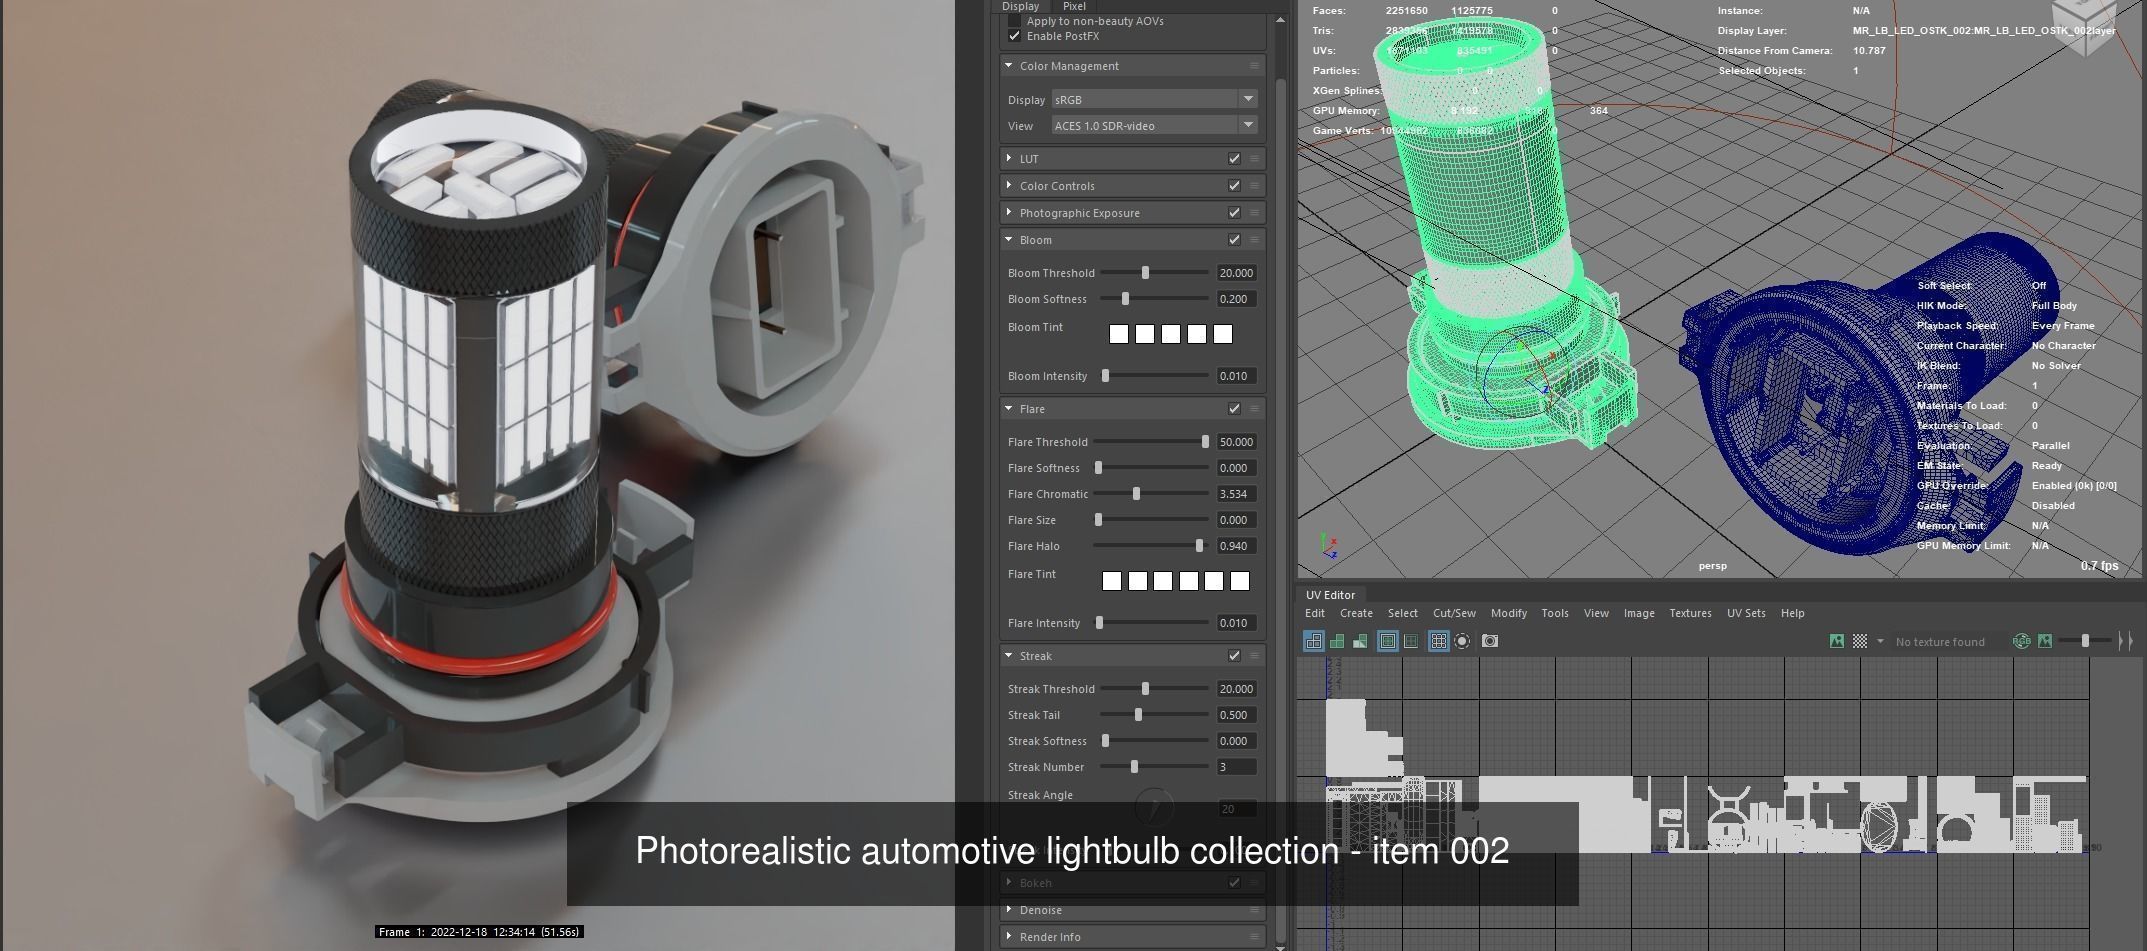2147x951 pixels.
Task: Uncheck Enable PostFX checkbox
Action: coord(1015,36)
